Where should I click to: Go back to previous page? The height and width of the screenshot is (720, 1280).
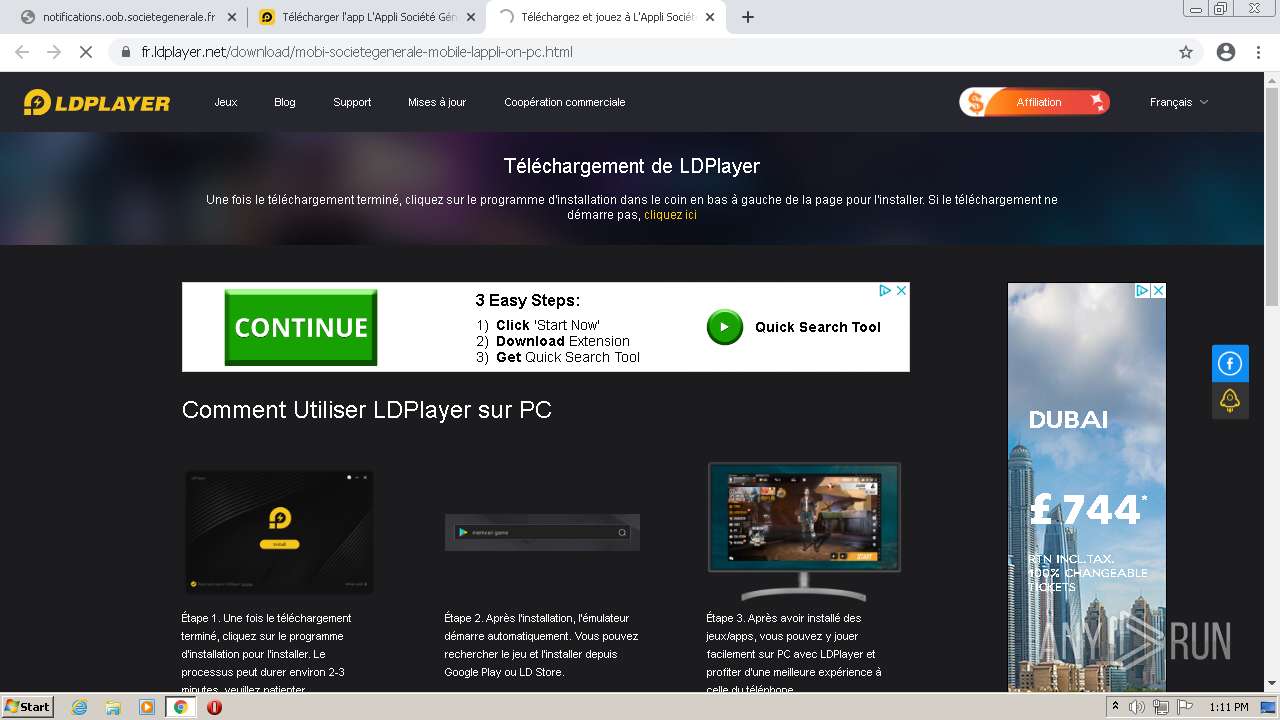coord(22,52)
